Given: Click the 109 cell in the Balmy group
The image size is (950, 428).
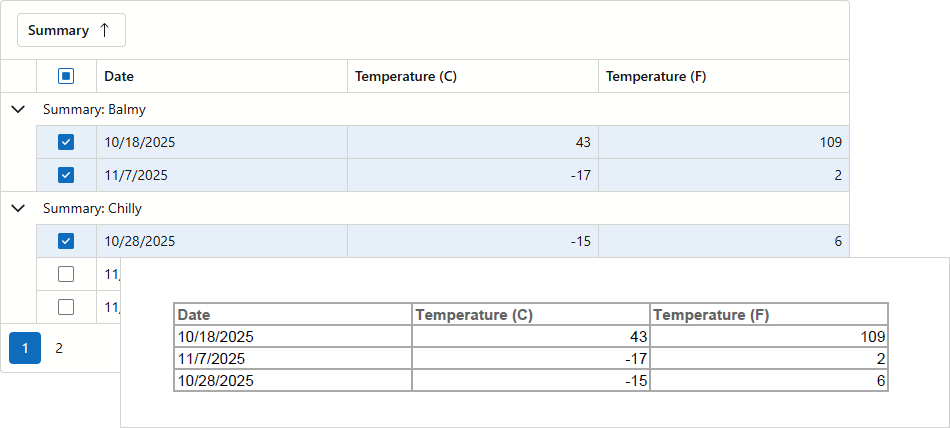Looking at the screenshot, I should click(x=829, y=142).
